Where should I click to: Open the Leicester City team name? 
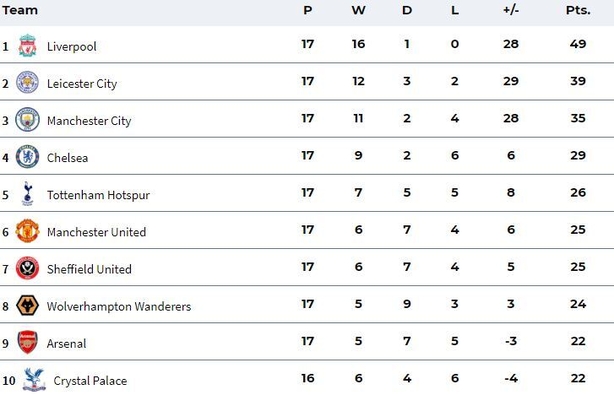pos(82,84)
